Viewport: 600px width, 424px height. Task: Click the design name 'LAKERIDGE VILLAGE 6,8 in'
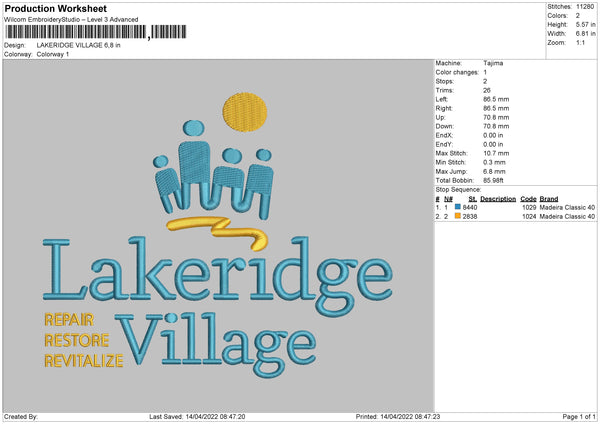coord(78,45)
